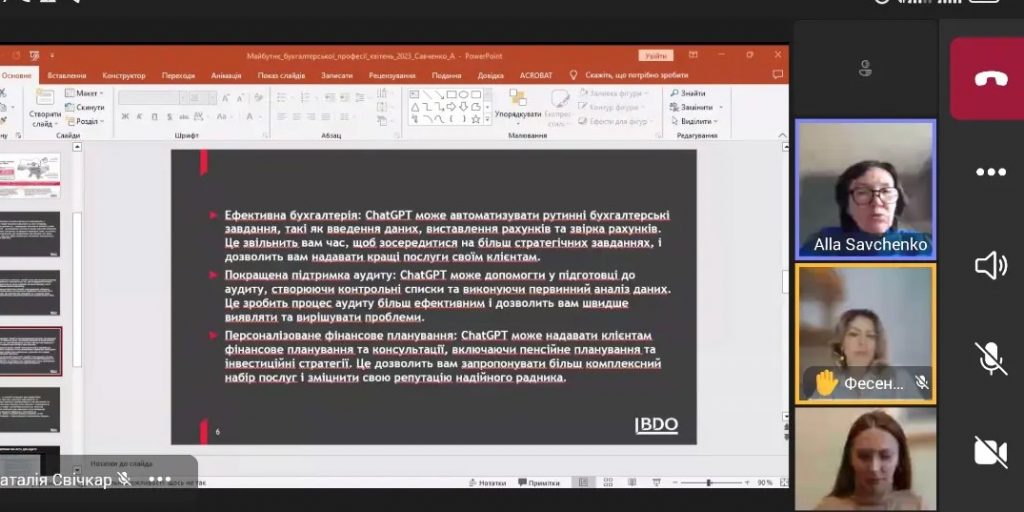This screenshot has width=1024, height=512.
Task: Unmute the microphone in call controls
Action: [x=989, y=358]
